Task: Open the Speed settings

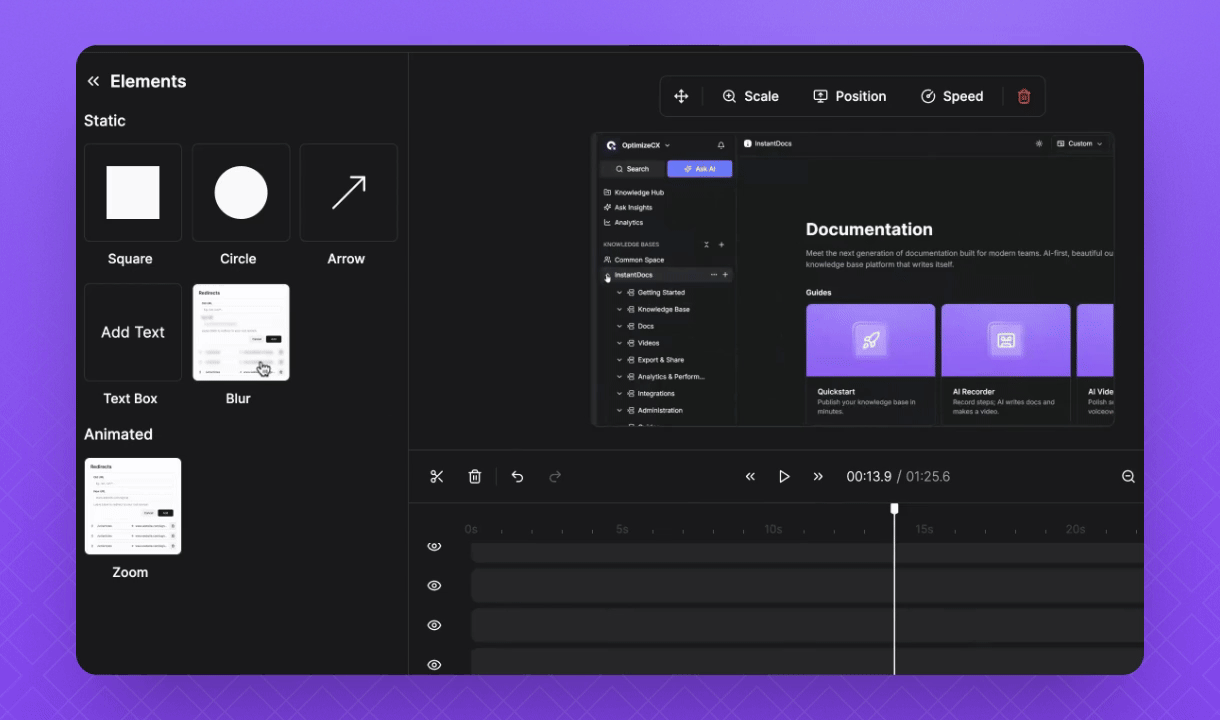Action: point(951,97)
